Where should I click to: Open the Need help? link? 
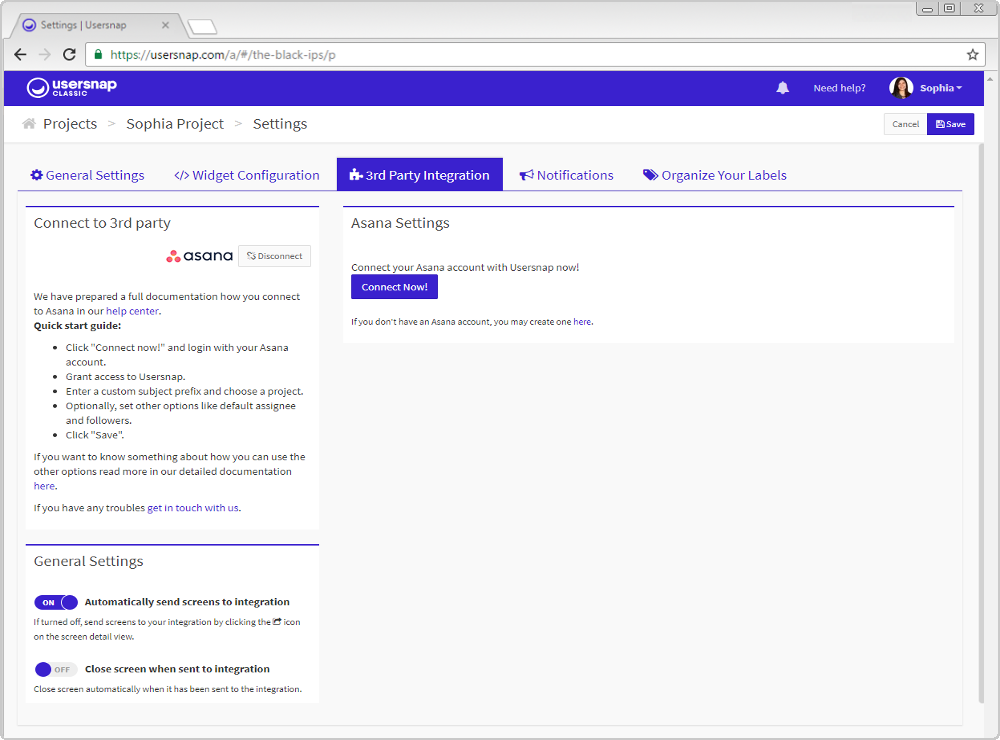point(839,88)
